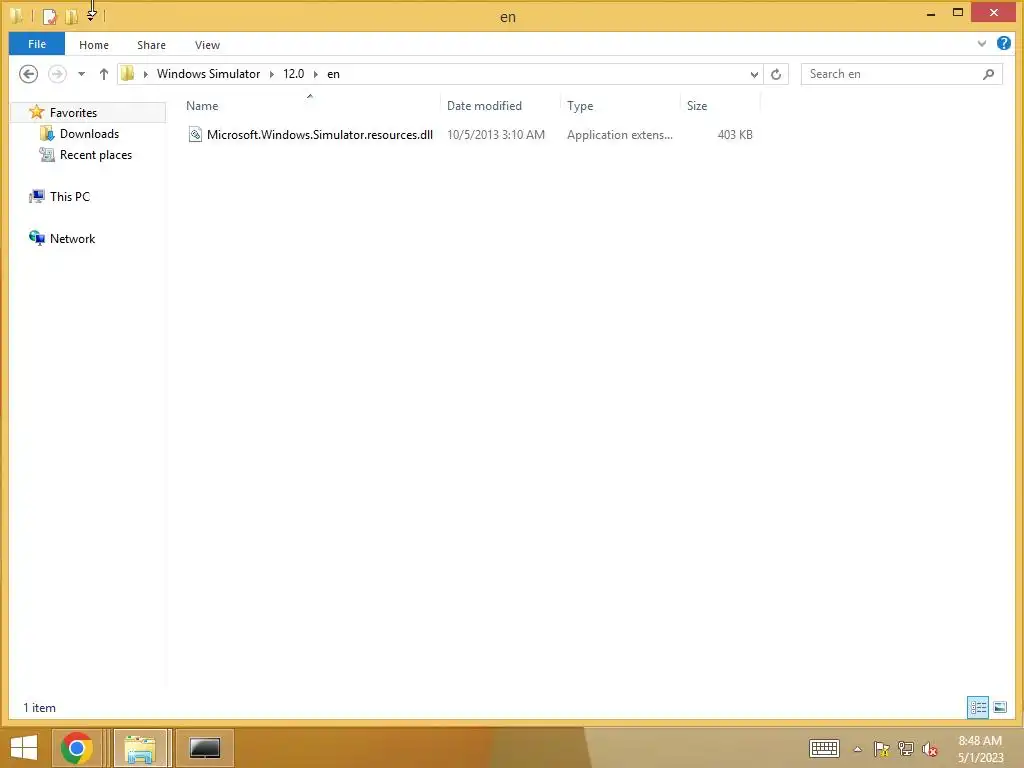Click the 10/5/2013 3:10 AM date cell
Image resolution: width=1024 pixels, height=768 pixels.
(496, 135)
